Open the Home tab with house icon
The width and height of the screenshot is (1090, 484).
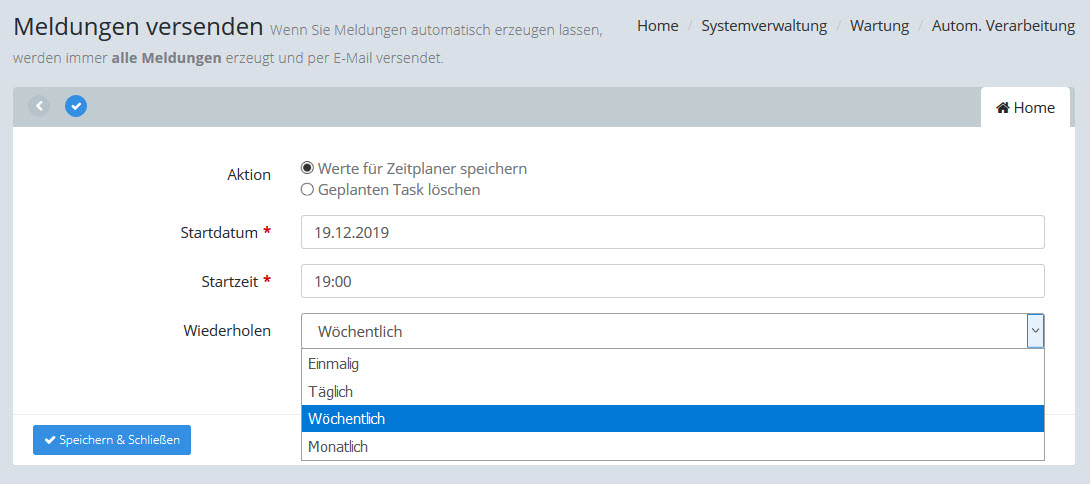(1025, 107)
